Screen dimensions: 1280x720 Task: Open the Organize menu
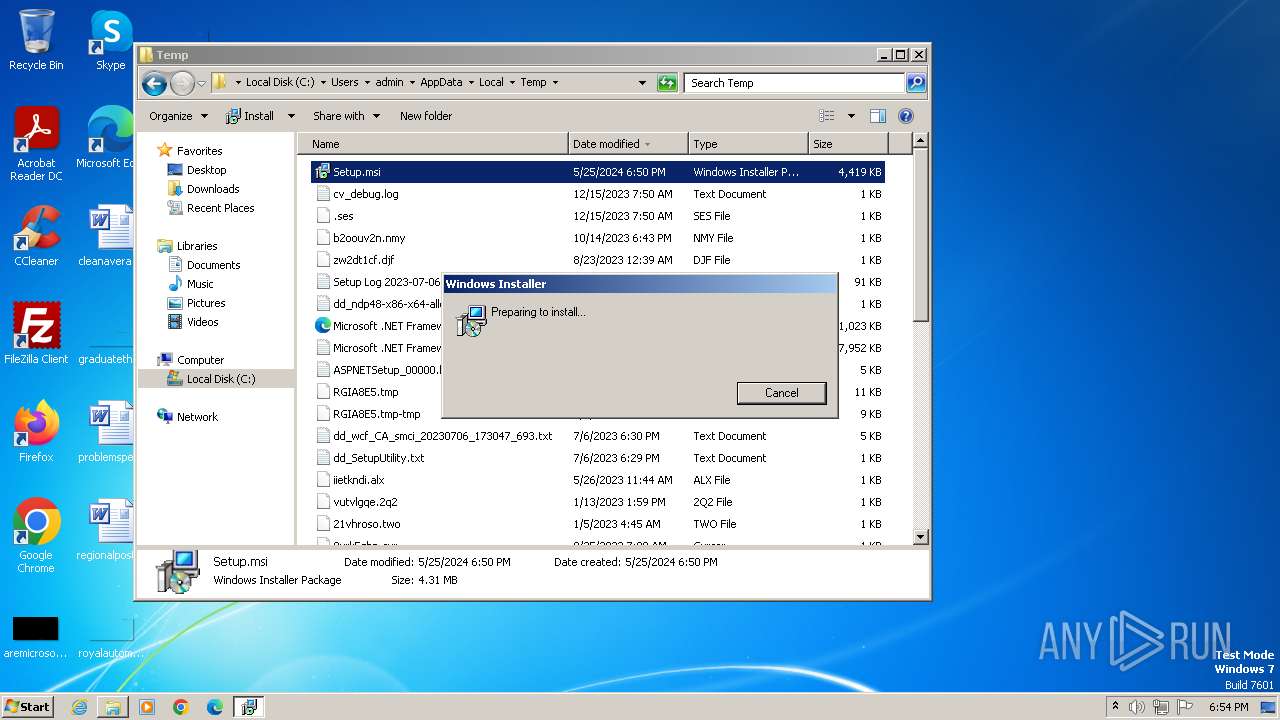178,116
